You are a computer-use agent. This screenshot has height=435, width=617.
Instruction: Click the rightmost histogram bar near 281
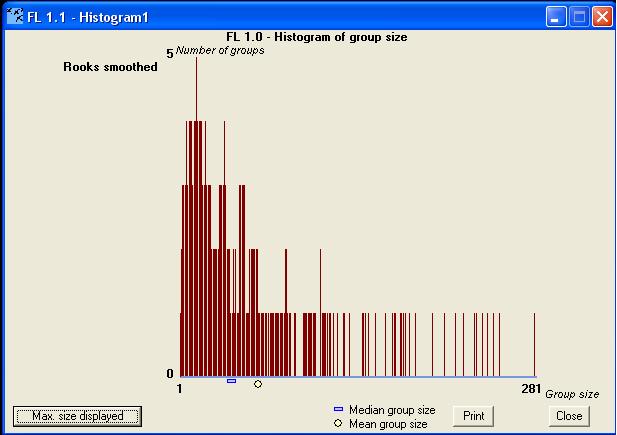[535, 345]
